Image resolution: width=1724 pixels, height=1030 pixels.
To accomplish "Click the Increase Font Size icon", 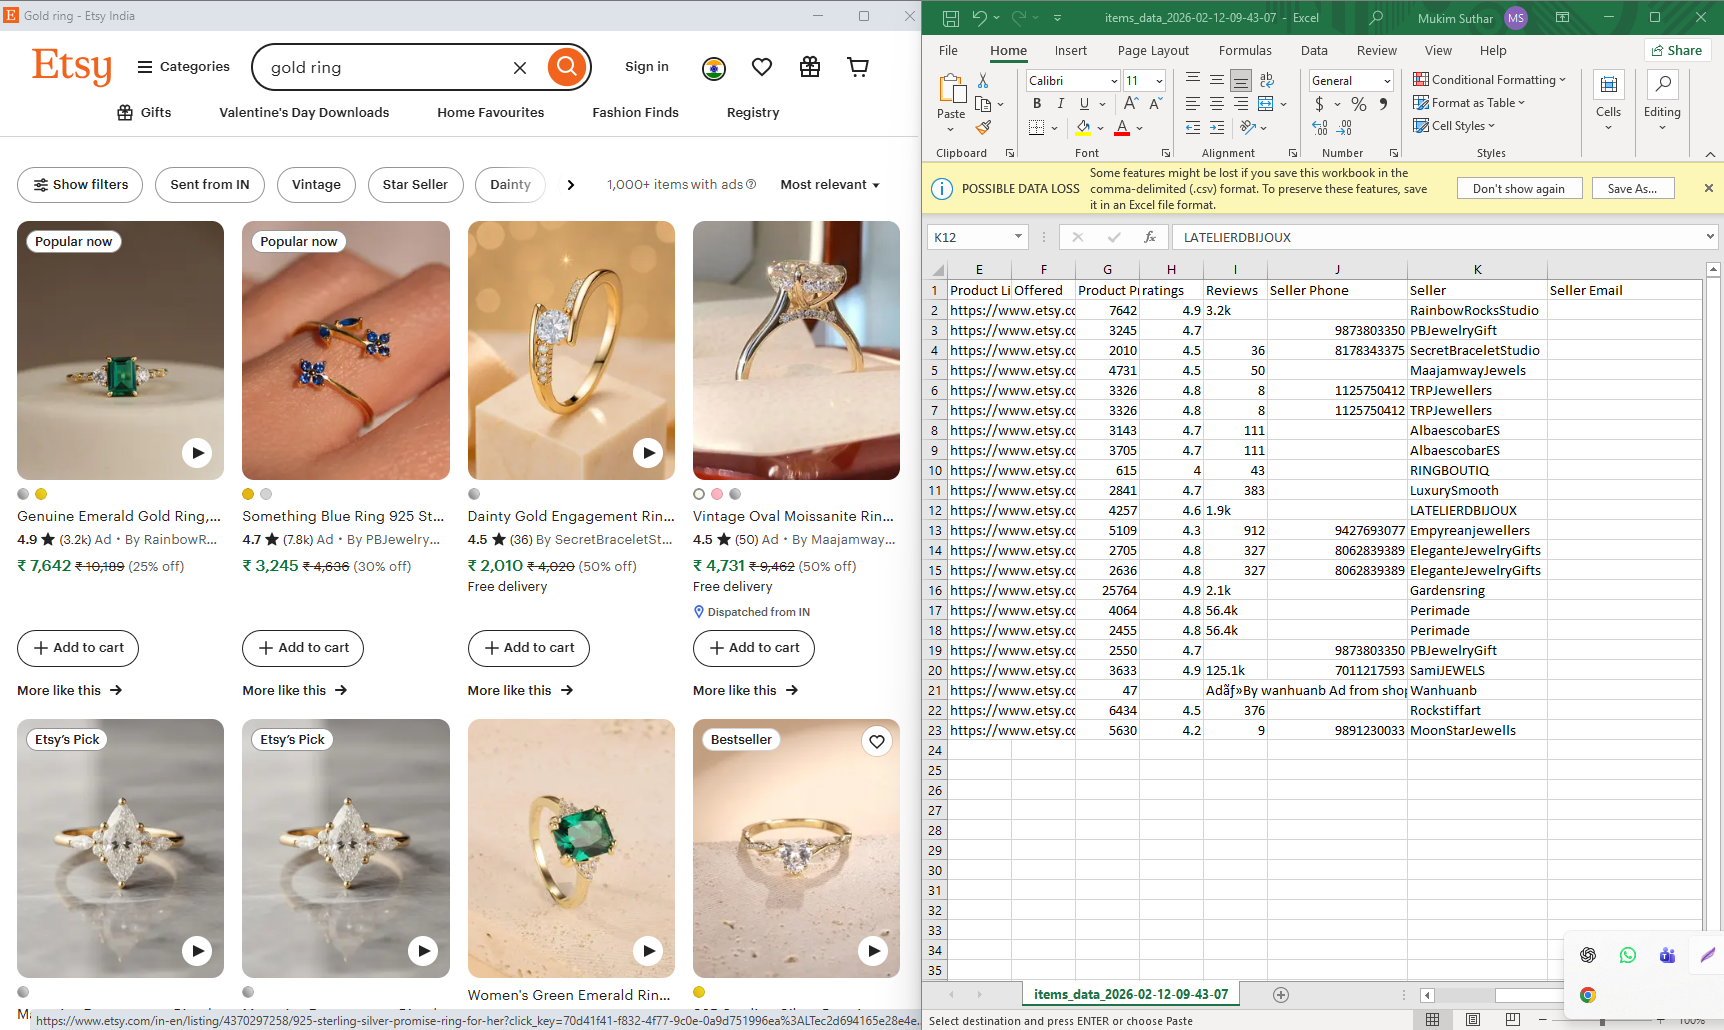I will (x=1130, y=104).
